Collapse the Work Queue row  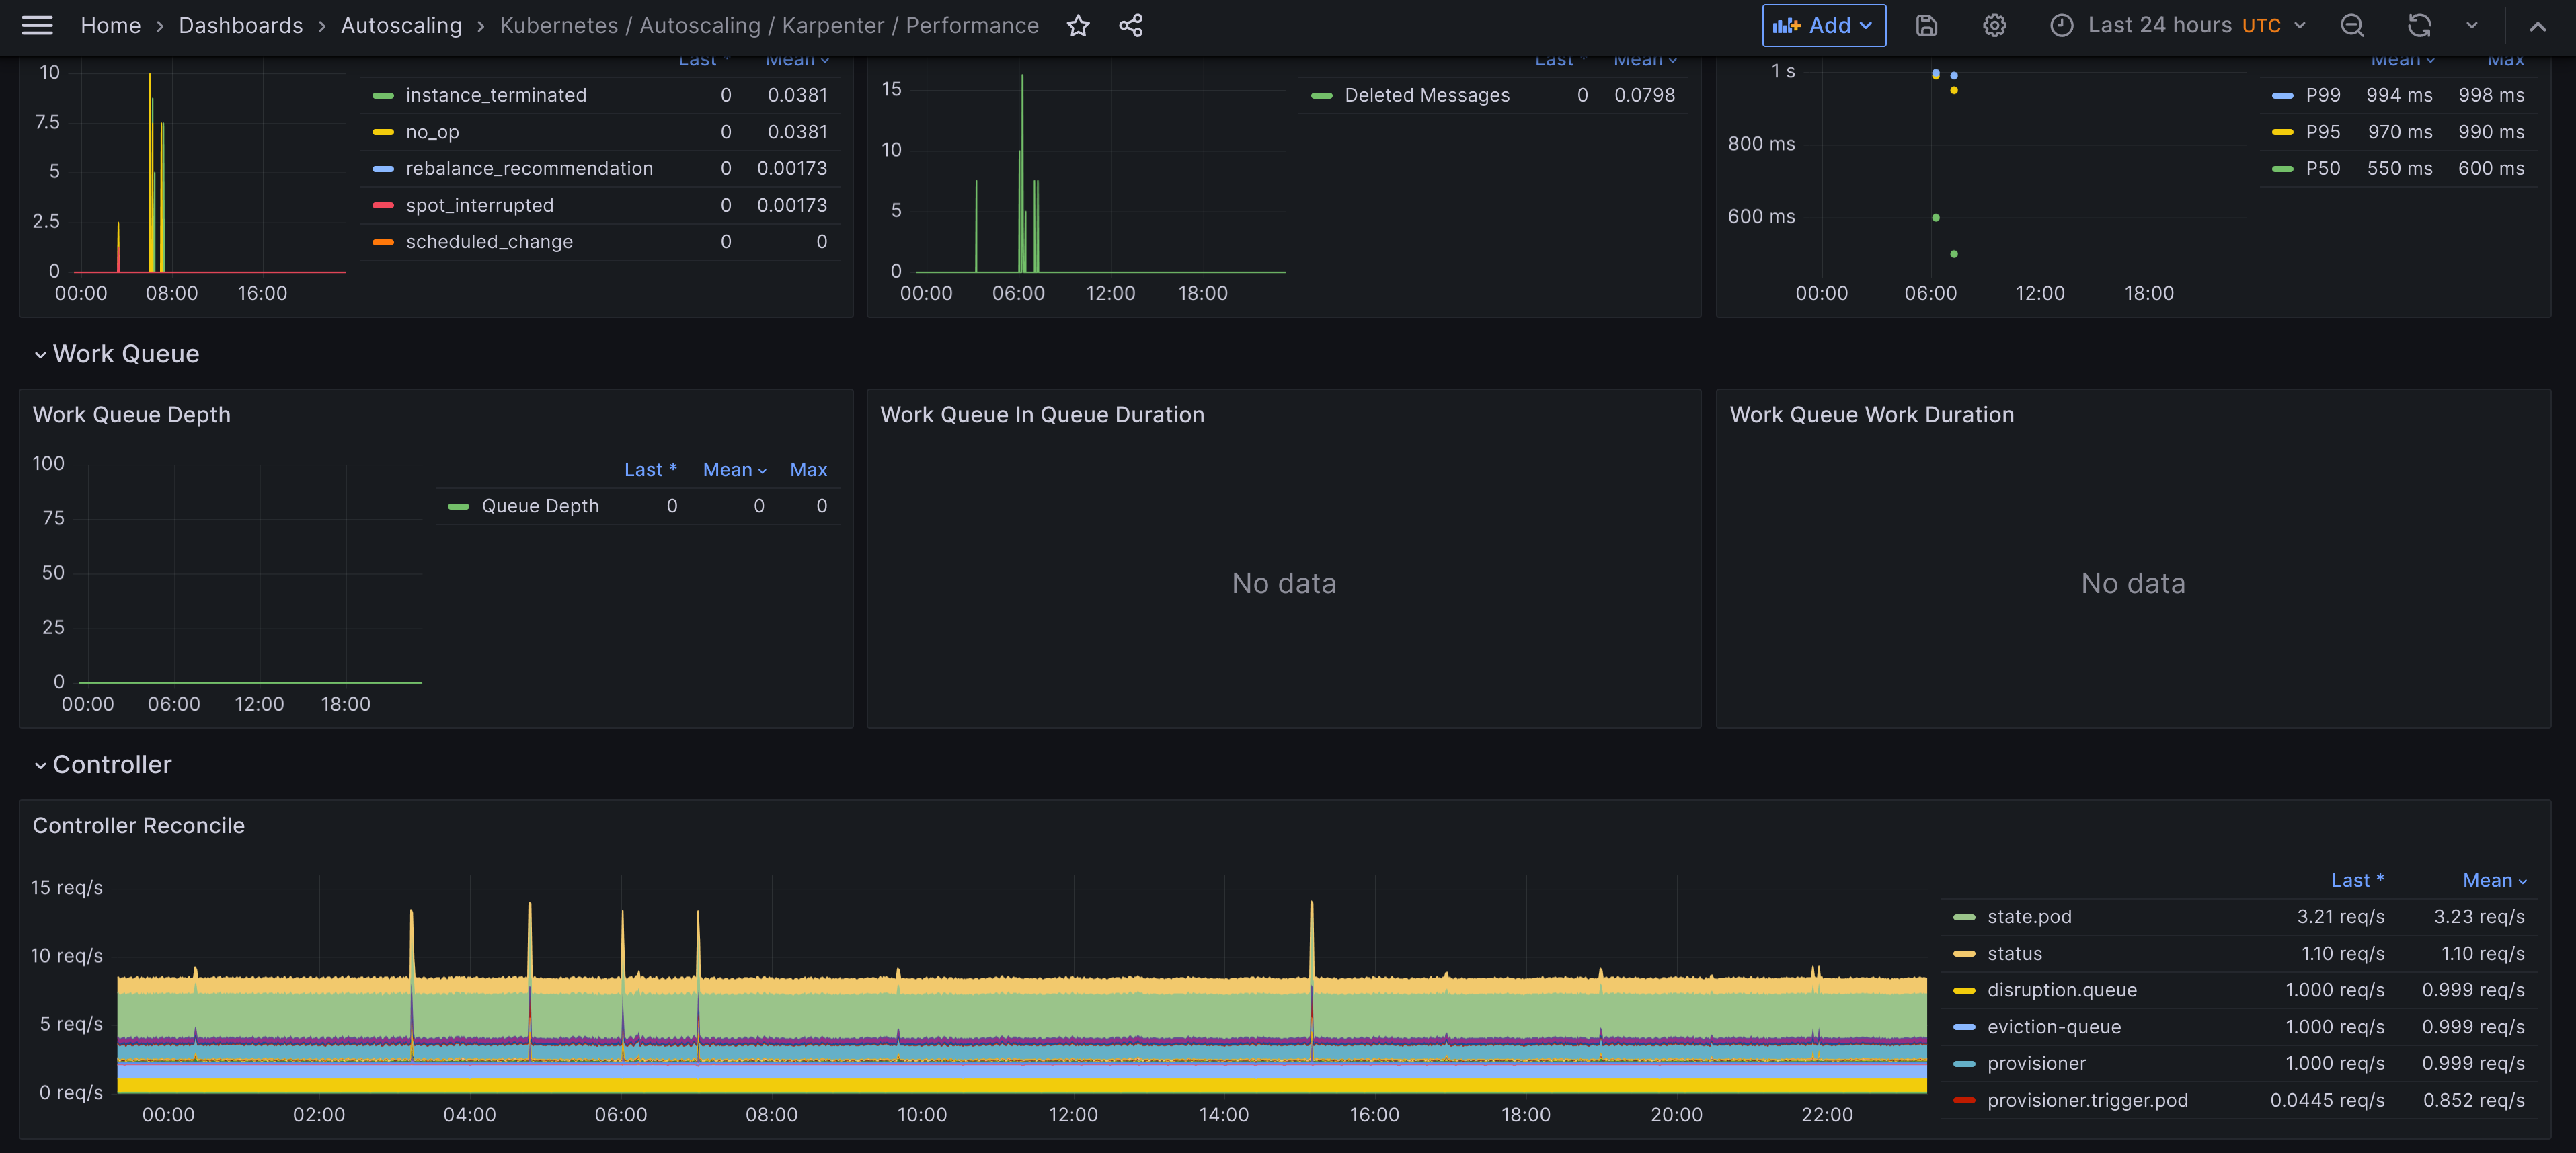125,354
